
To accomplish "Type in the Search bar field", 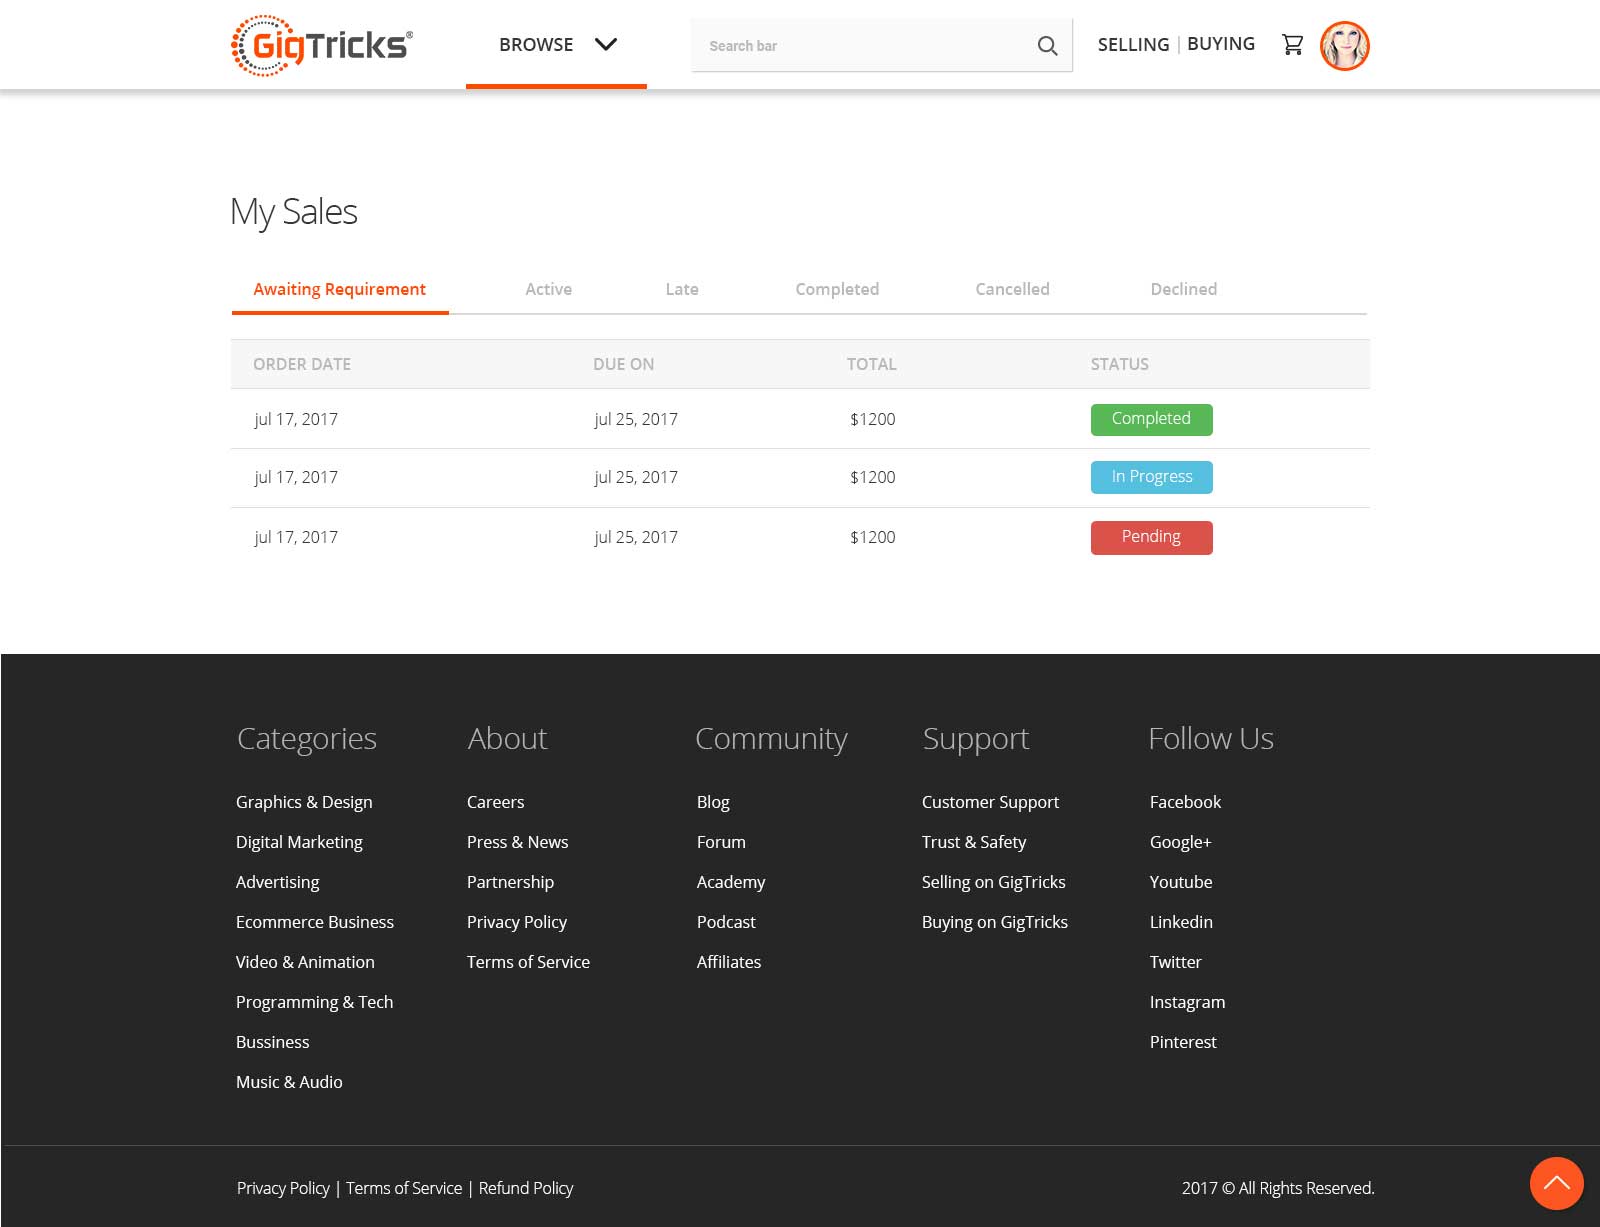I will pos(860,46).
